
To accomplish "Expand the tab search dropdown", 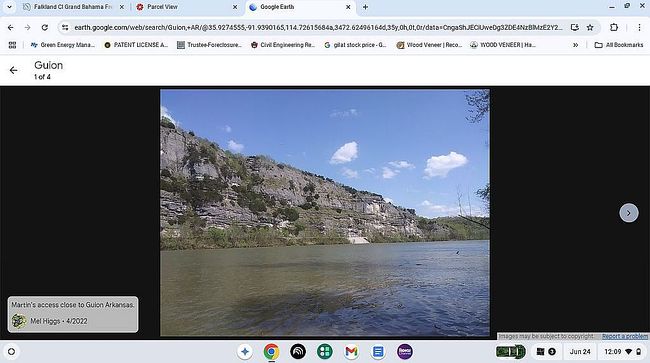I will coord(9,7).
